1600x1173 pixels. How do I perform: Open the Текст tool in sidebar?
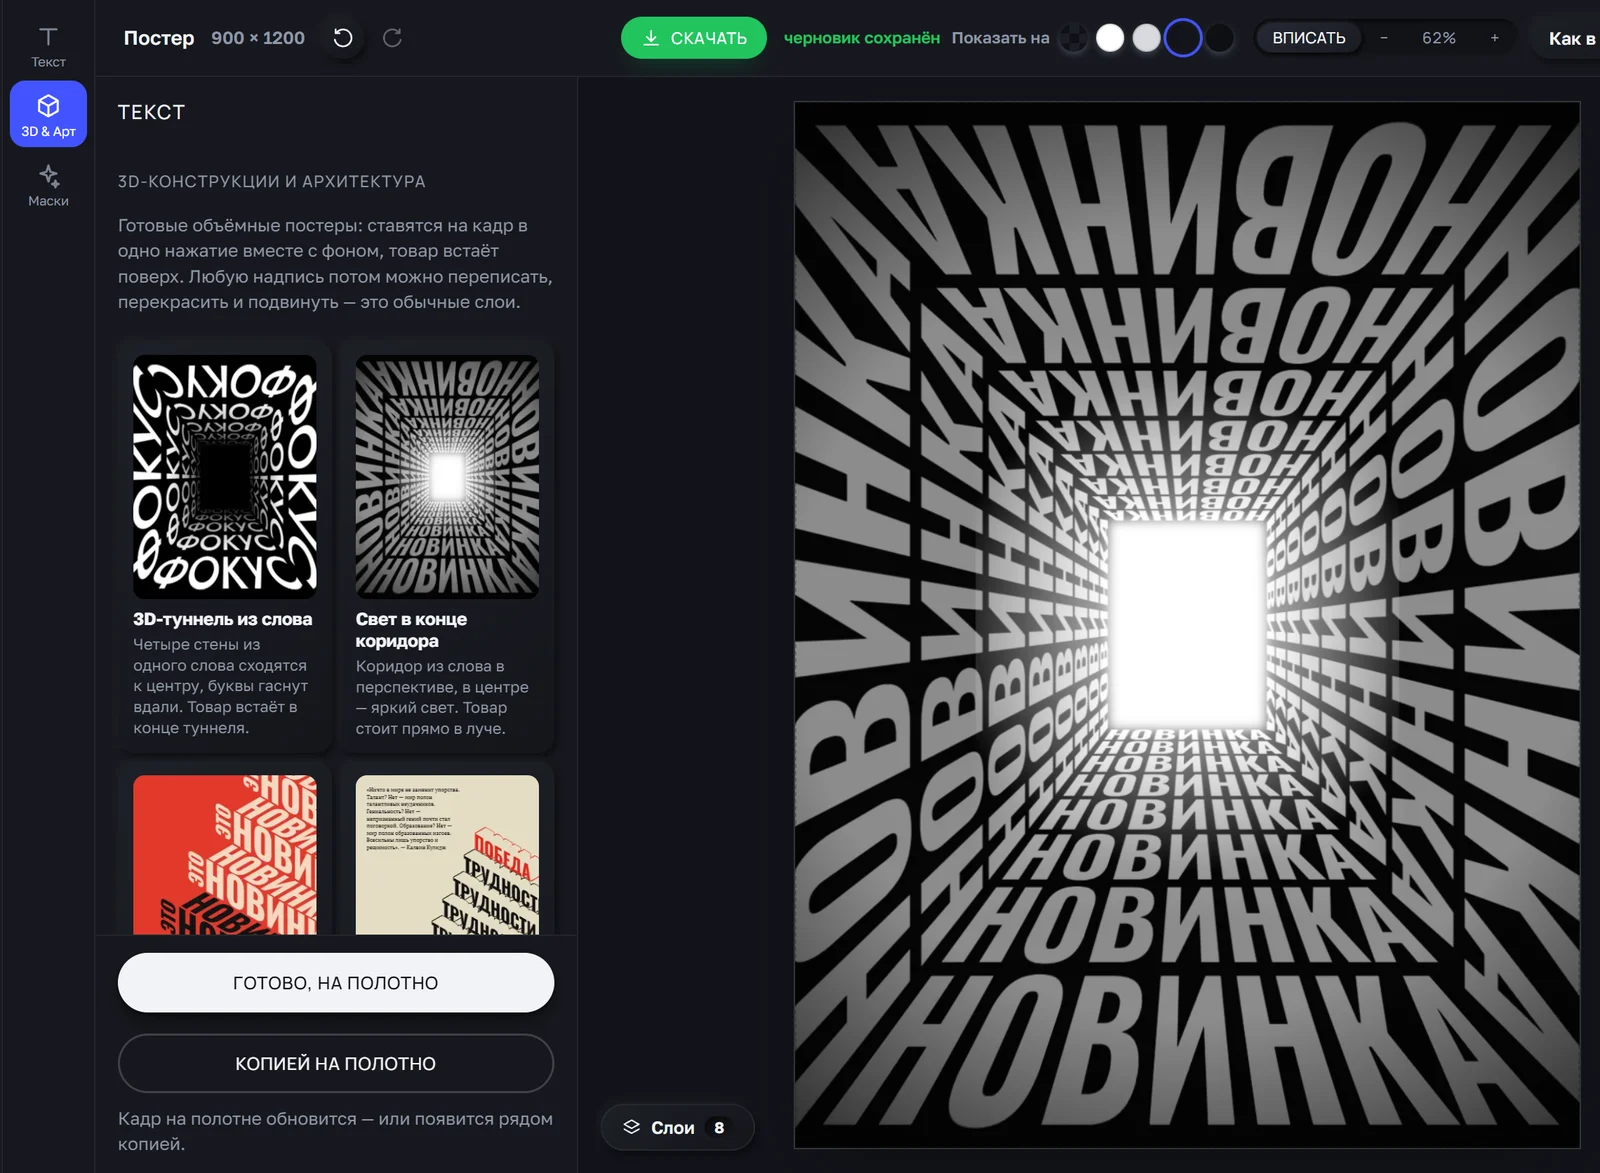[48, 47]
